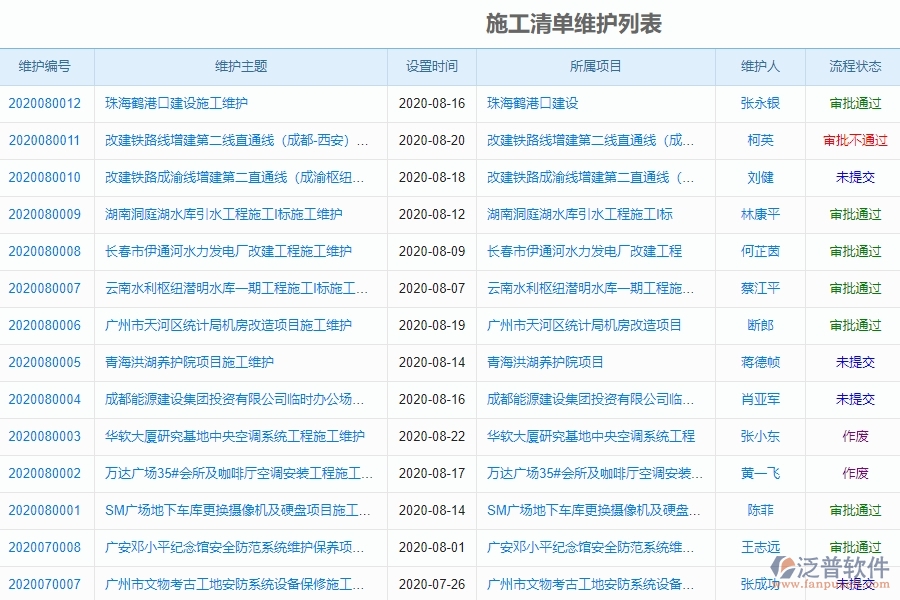The image size is (900, 600).
Task: Open record 2020080005 for 青海洪湖养护院
Action: (45, 362)
